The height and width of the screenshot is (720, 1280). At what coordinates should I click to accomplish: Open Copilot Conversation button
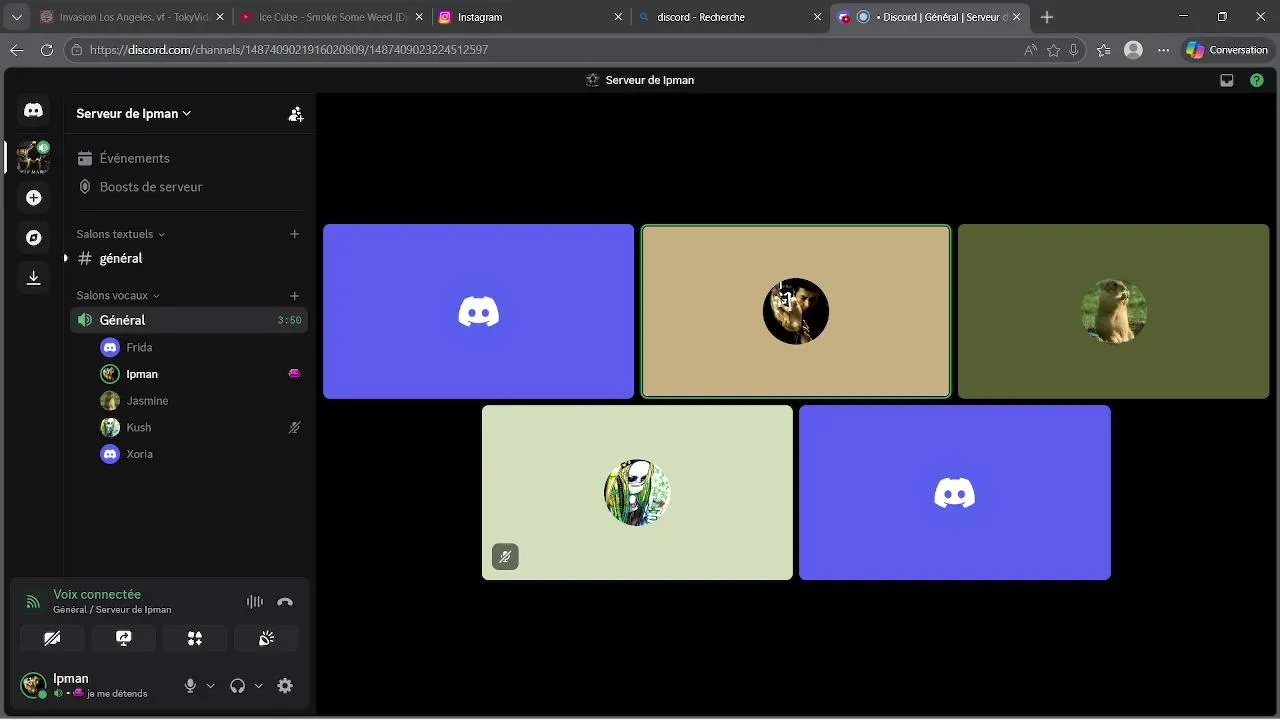tap(1227, 50)
